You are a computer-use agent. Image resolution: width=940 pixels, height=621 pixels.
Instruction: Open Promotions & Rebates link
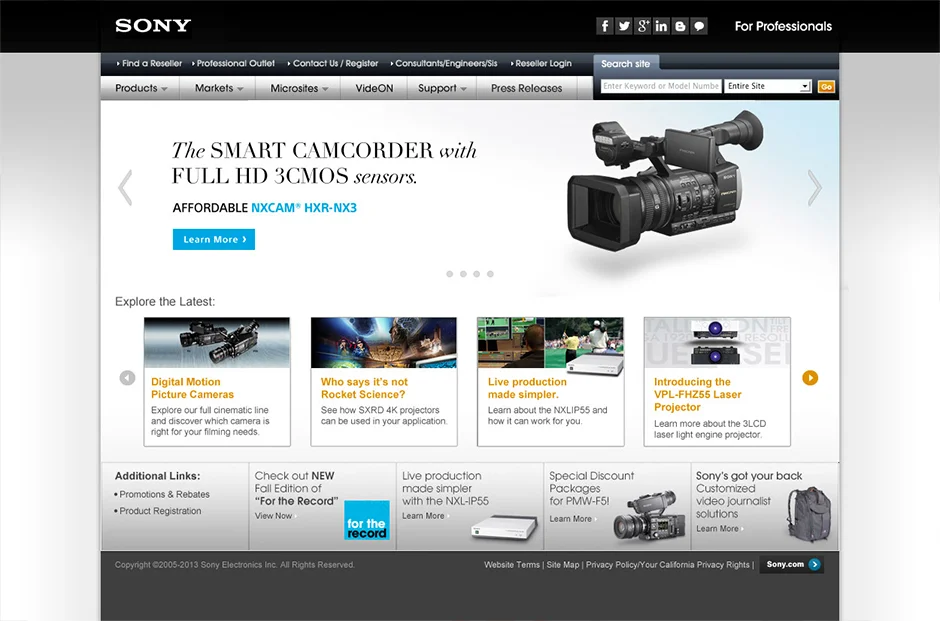[x=164, y=495]
